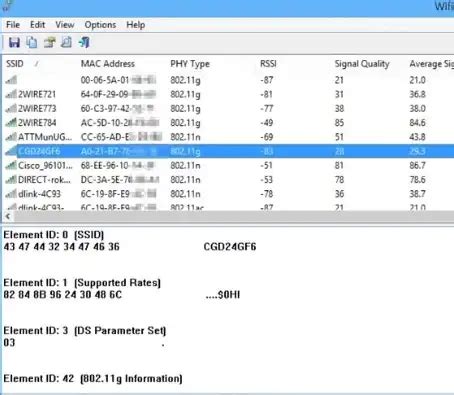Open the Options menu
The height and width of the screenshot is (395, 454).
click(100, 25)
